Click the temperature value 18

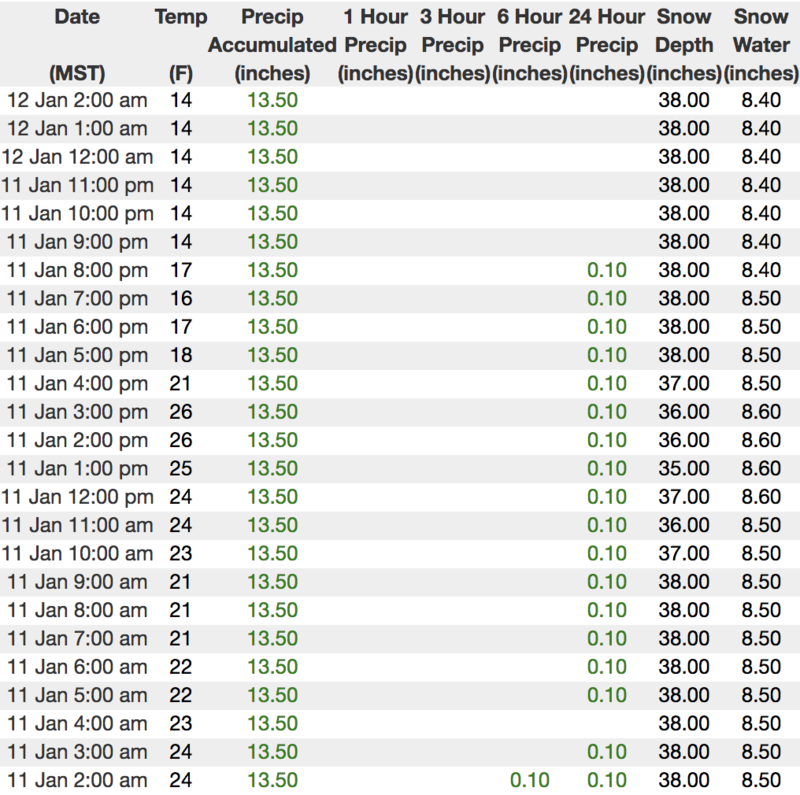tap(181, 355)
